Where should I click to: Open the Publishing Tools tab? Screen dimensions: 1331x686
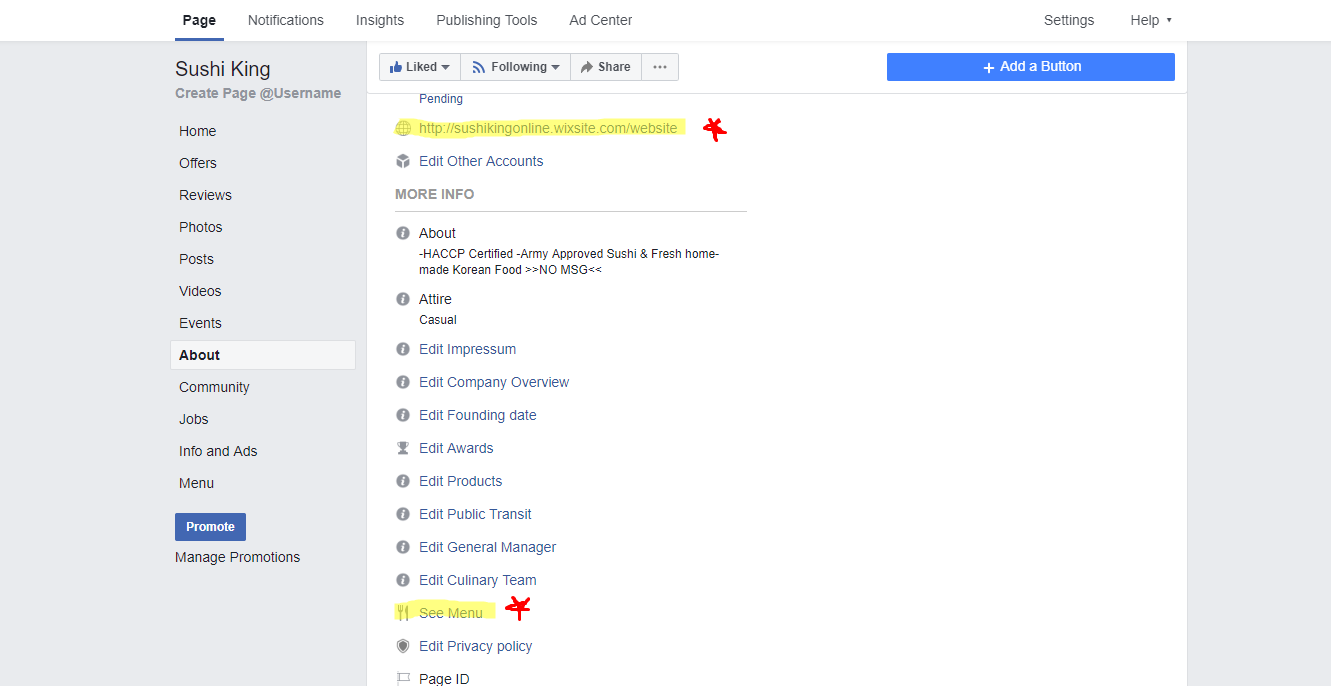[x=486, y=20]
